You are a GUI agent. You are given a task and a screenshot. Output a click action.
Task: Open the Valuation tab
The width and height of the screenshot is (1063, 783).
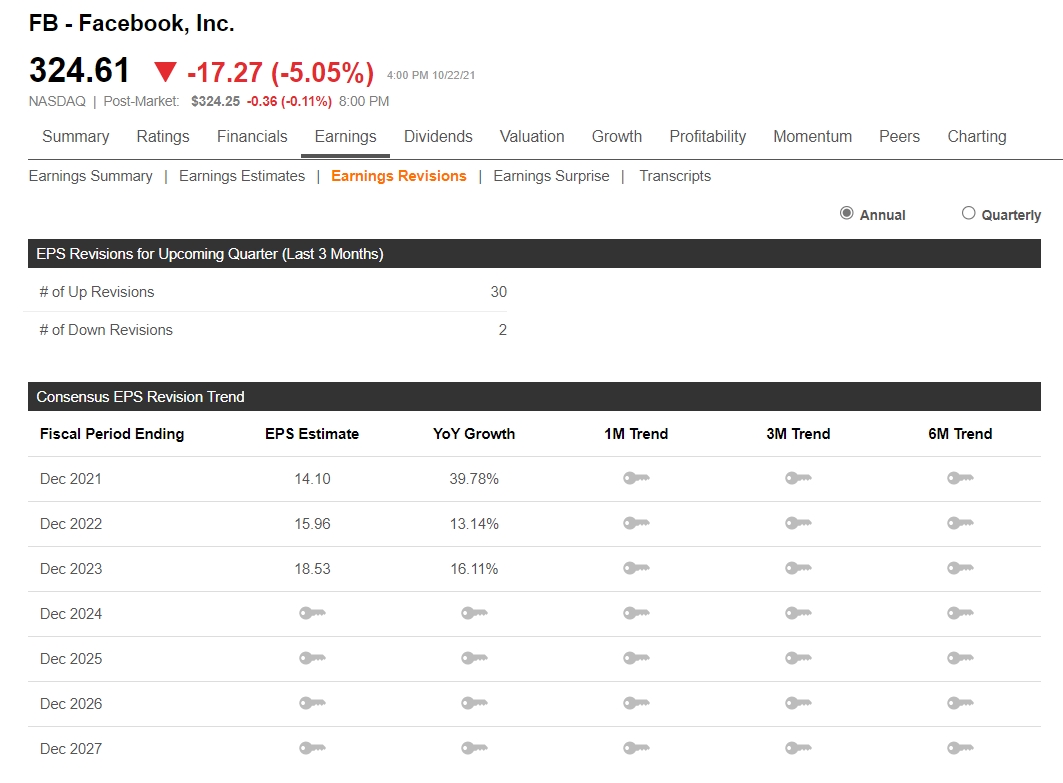click(x=532, y=136)
